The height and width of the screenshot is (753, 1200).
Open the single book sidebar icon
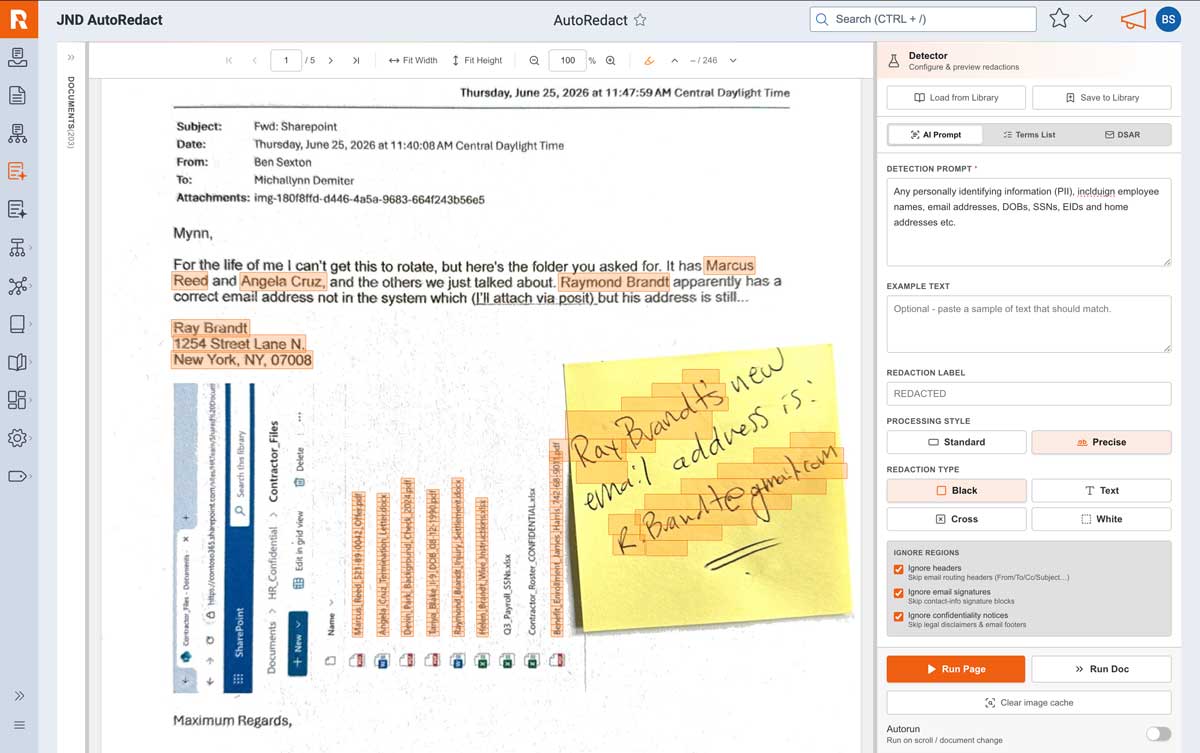pyautogui.click(x=17, y=324)
